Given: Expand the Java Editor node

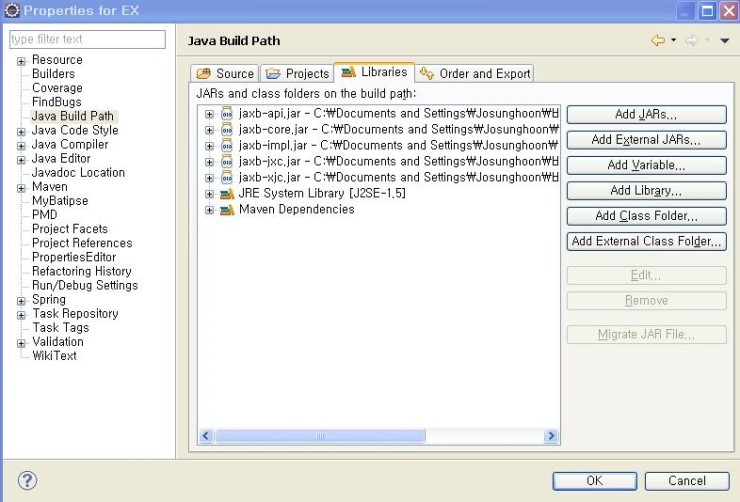Looking at the screenshot, I should coord(21,160).
